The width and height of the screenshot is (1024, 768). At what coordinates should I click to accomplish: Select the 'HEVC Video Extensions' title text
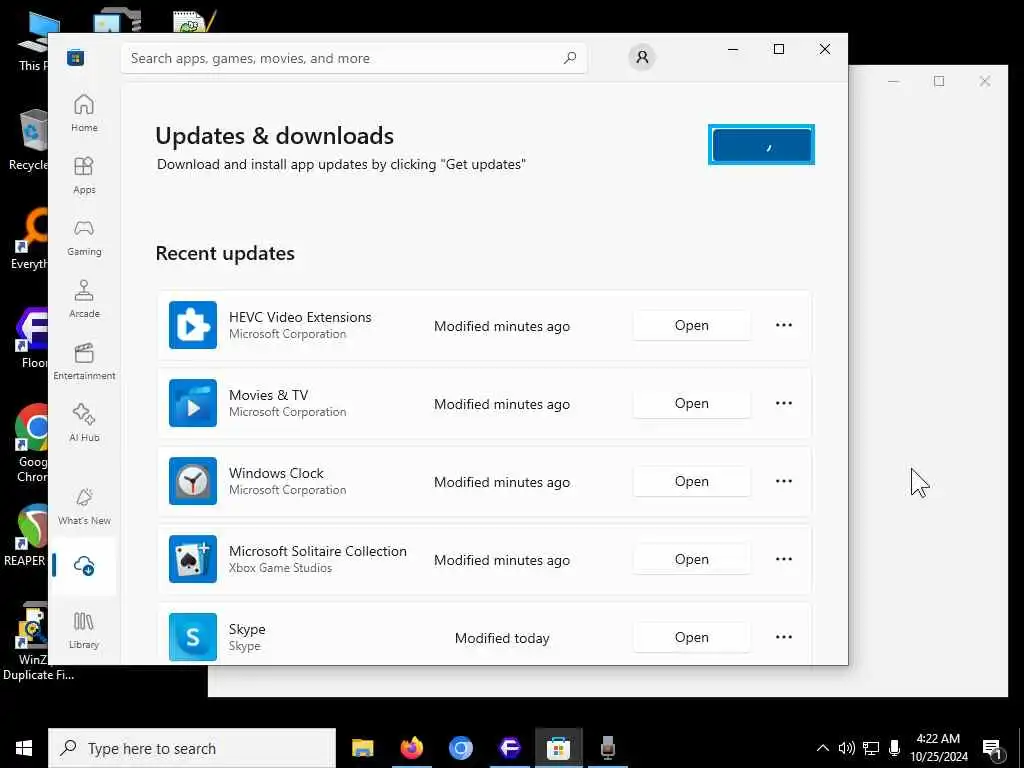point(300,317)
